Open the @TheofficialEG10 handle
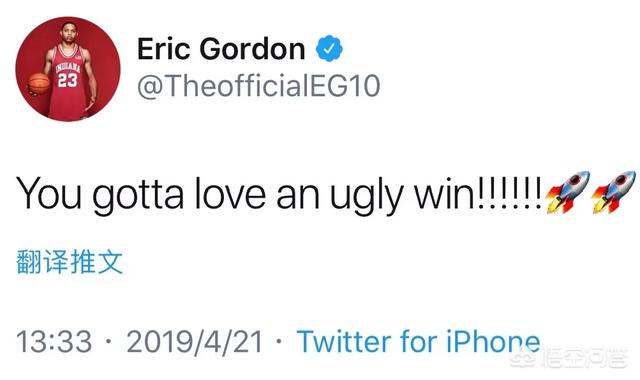Screen dimensions: 640x380 point(259,86)
